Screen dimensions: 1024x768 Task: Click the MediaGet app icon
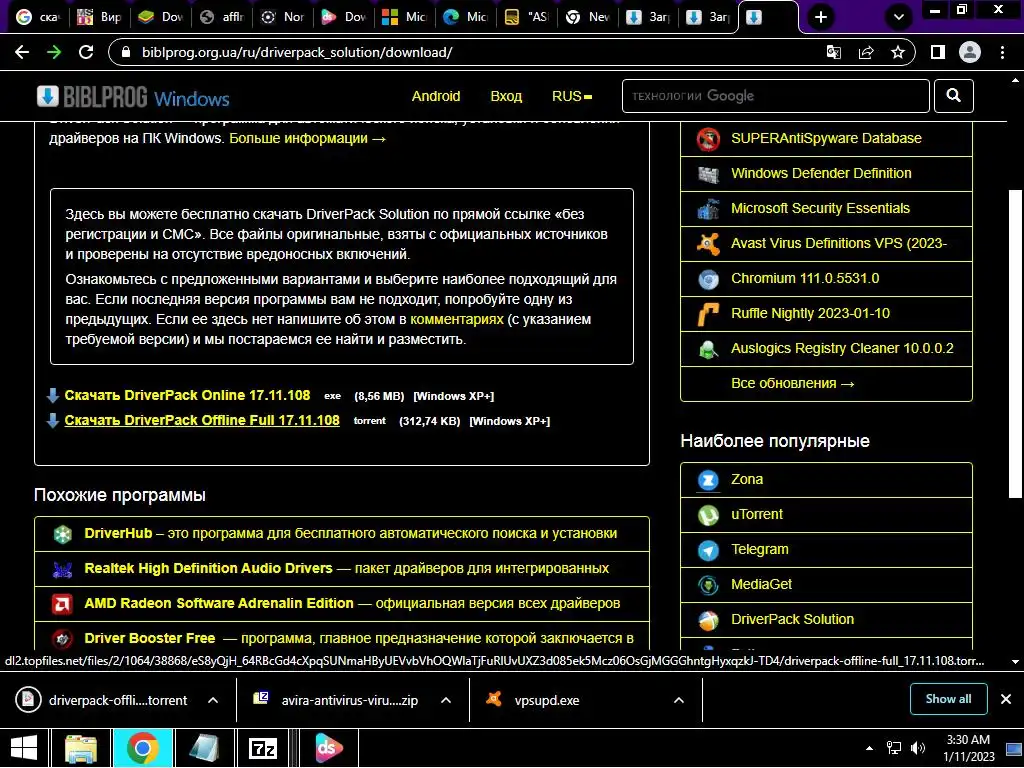tap(708, 585)
